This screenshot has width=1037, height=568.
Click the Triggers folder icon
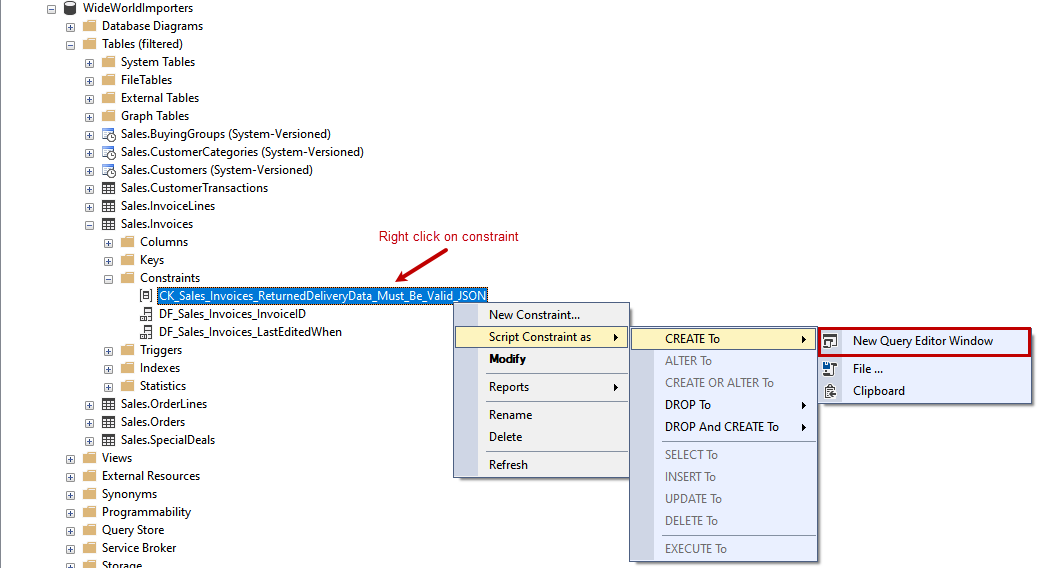pos(128,350)
